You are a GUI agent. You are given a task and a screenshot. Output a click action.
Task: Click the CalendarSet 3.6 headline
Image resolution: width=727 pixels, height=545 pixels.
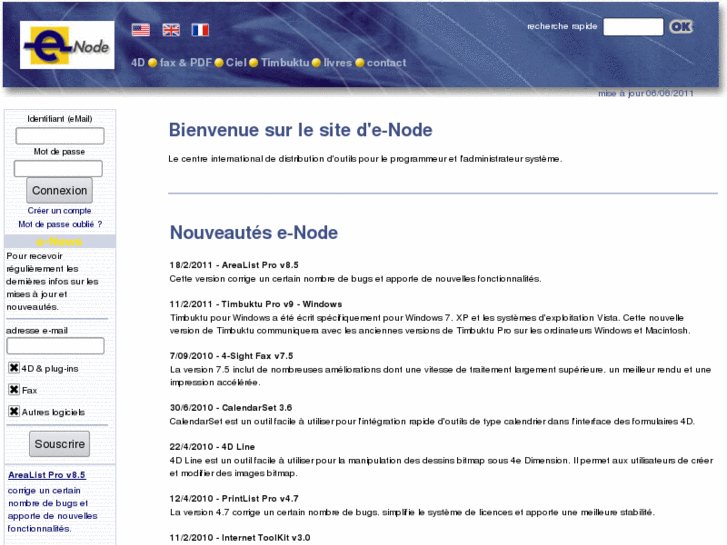pos(230,408)
